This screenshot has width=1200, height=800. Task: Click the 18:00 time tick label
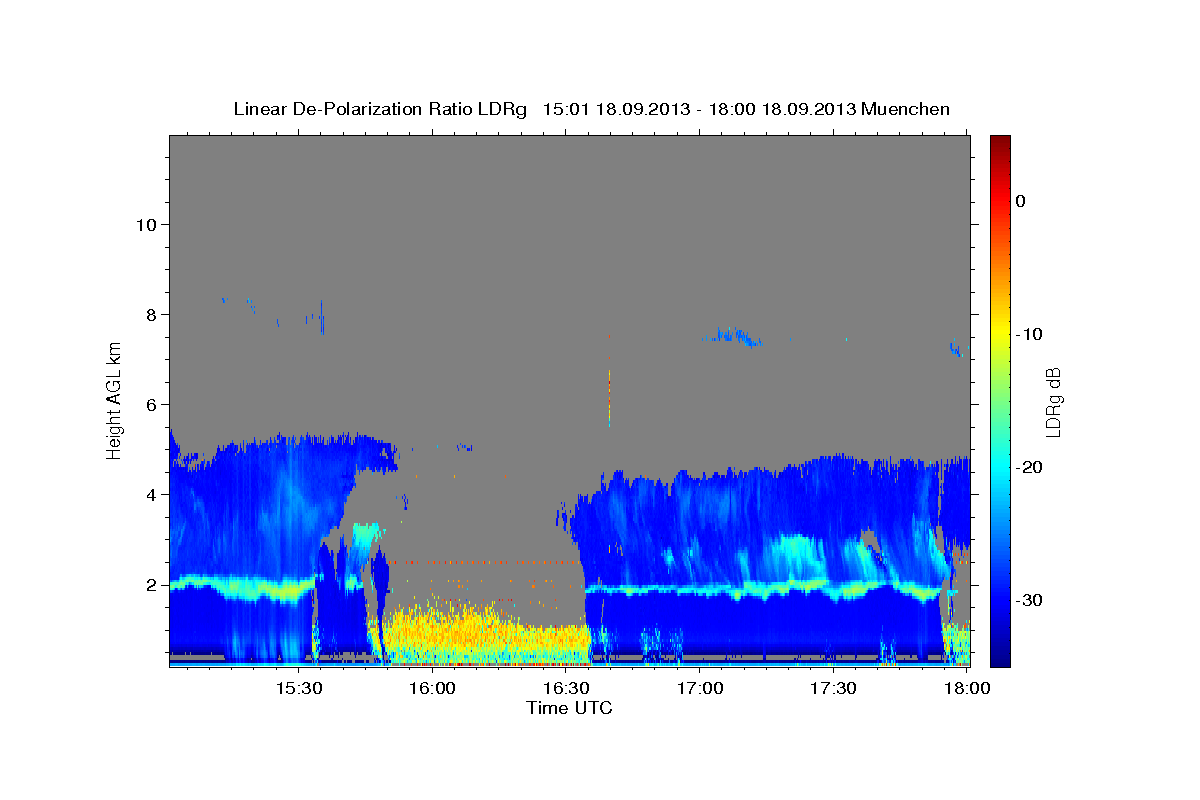[x=967, y=689]
